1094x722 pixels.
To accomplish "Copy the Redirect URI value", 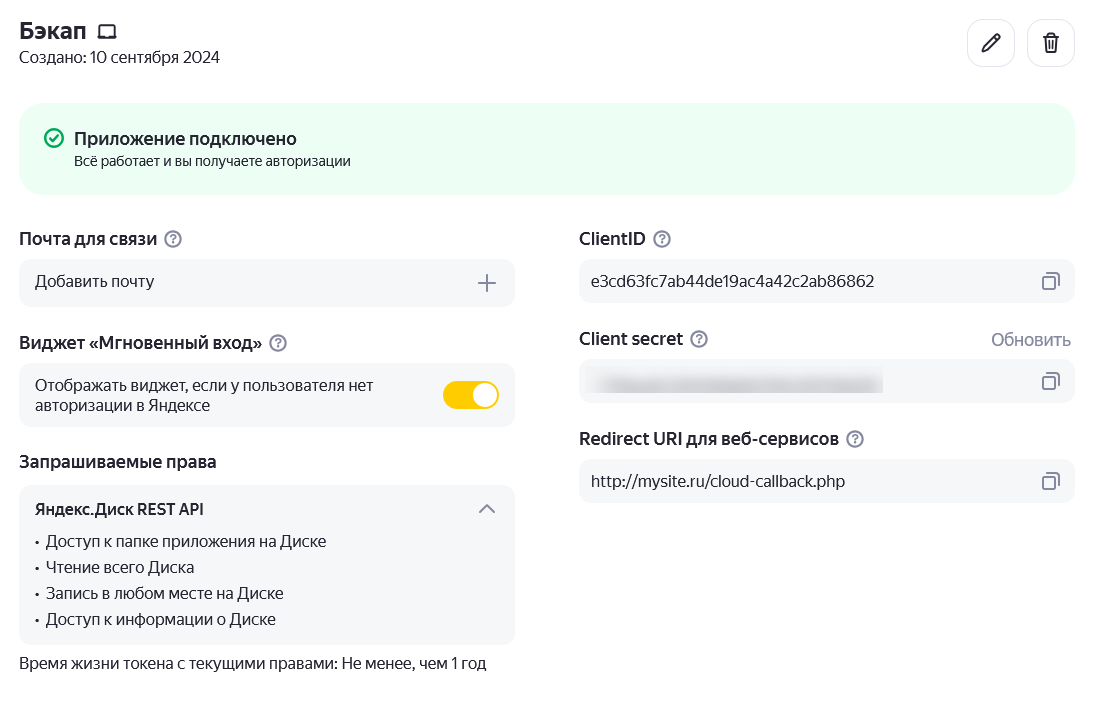I will pos(1050,481).
